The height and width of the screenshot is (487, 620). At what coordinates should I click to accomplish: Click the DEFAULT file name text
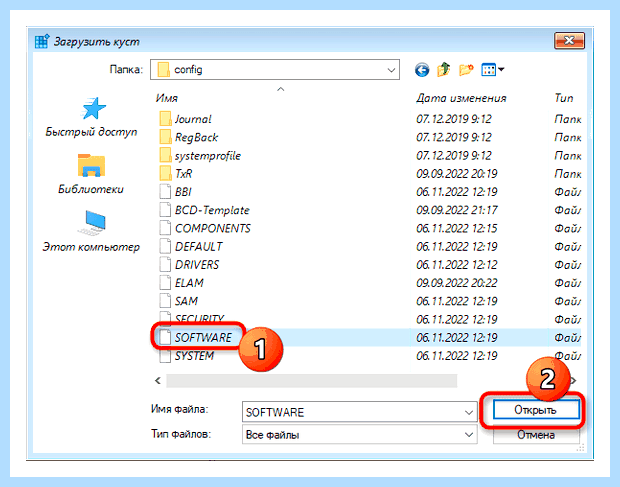pos(198,246)
